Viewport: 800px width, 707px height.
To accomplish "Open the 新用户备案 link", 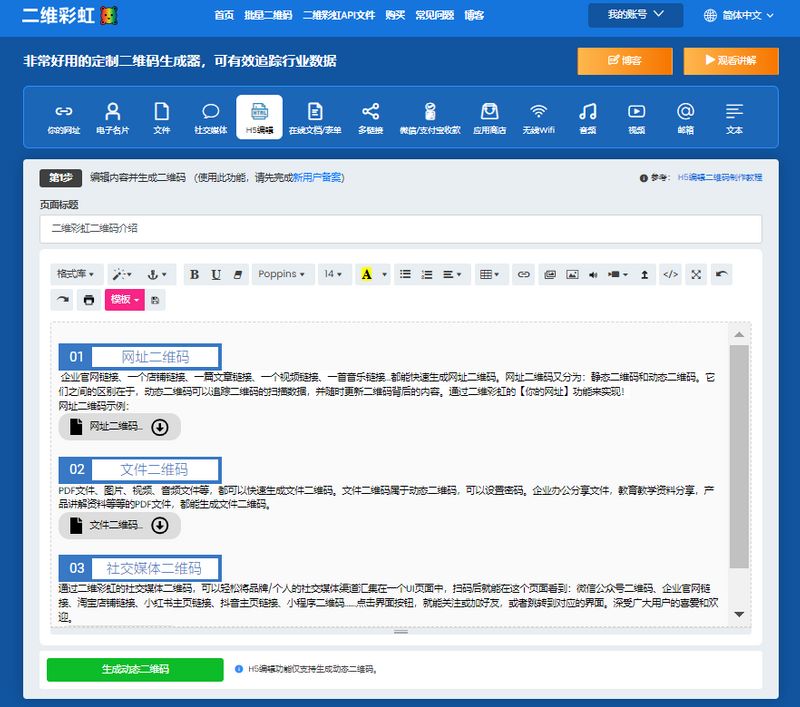I will click(x=317, y=178).
